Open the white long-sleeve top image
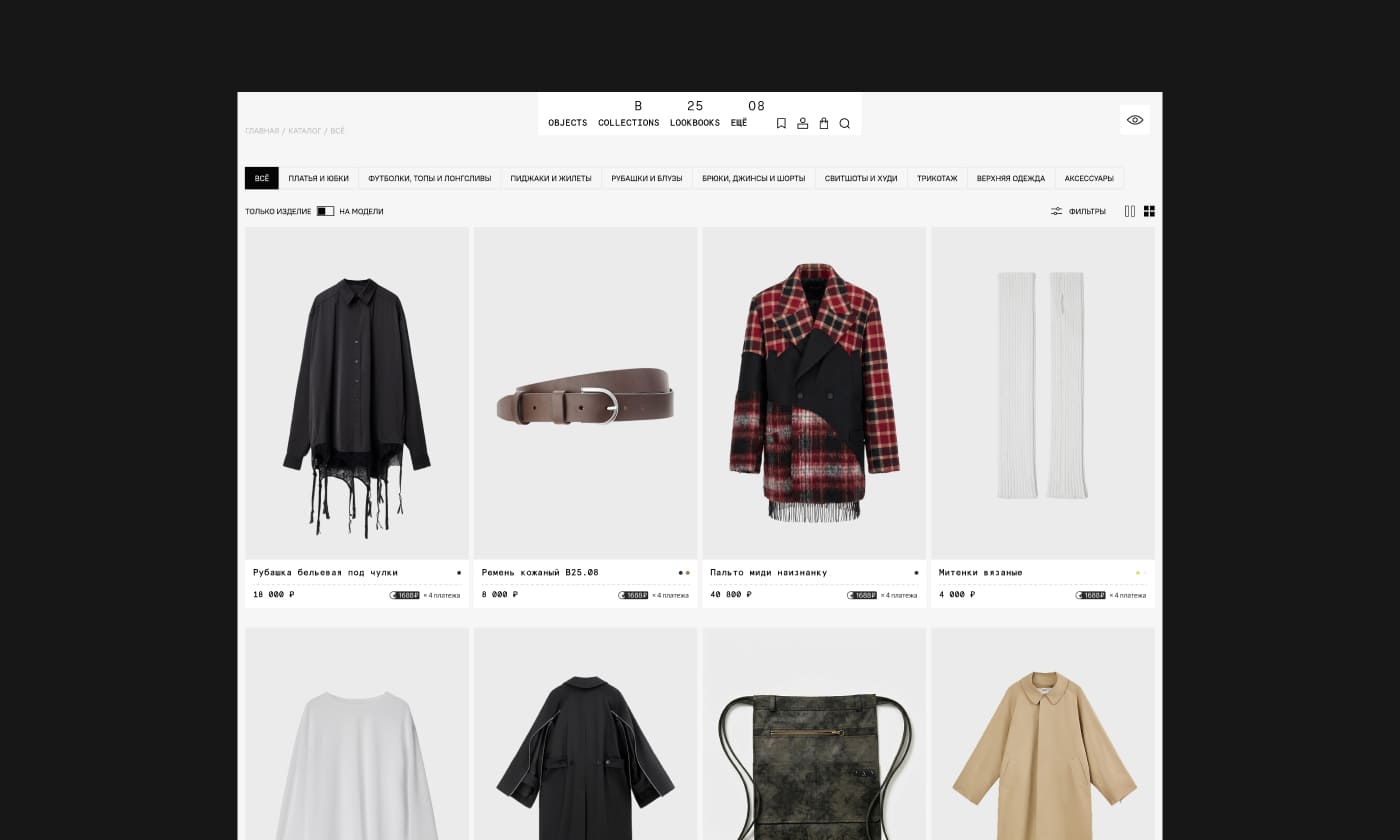1400x840 pixels. 357,734
